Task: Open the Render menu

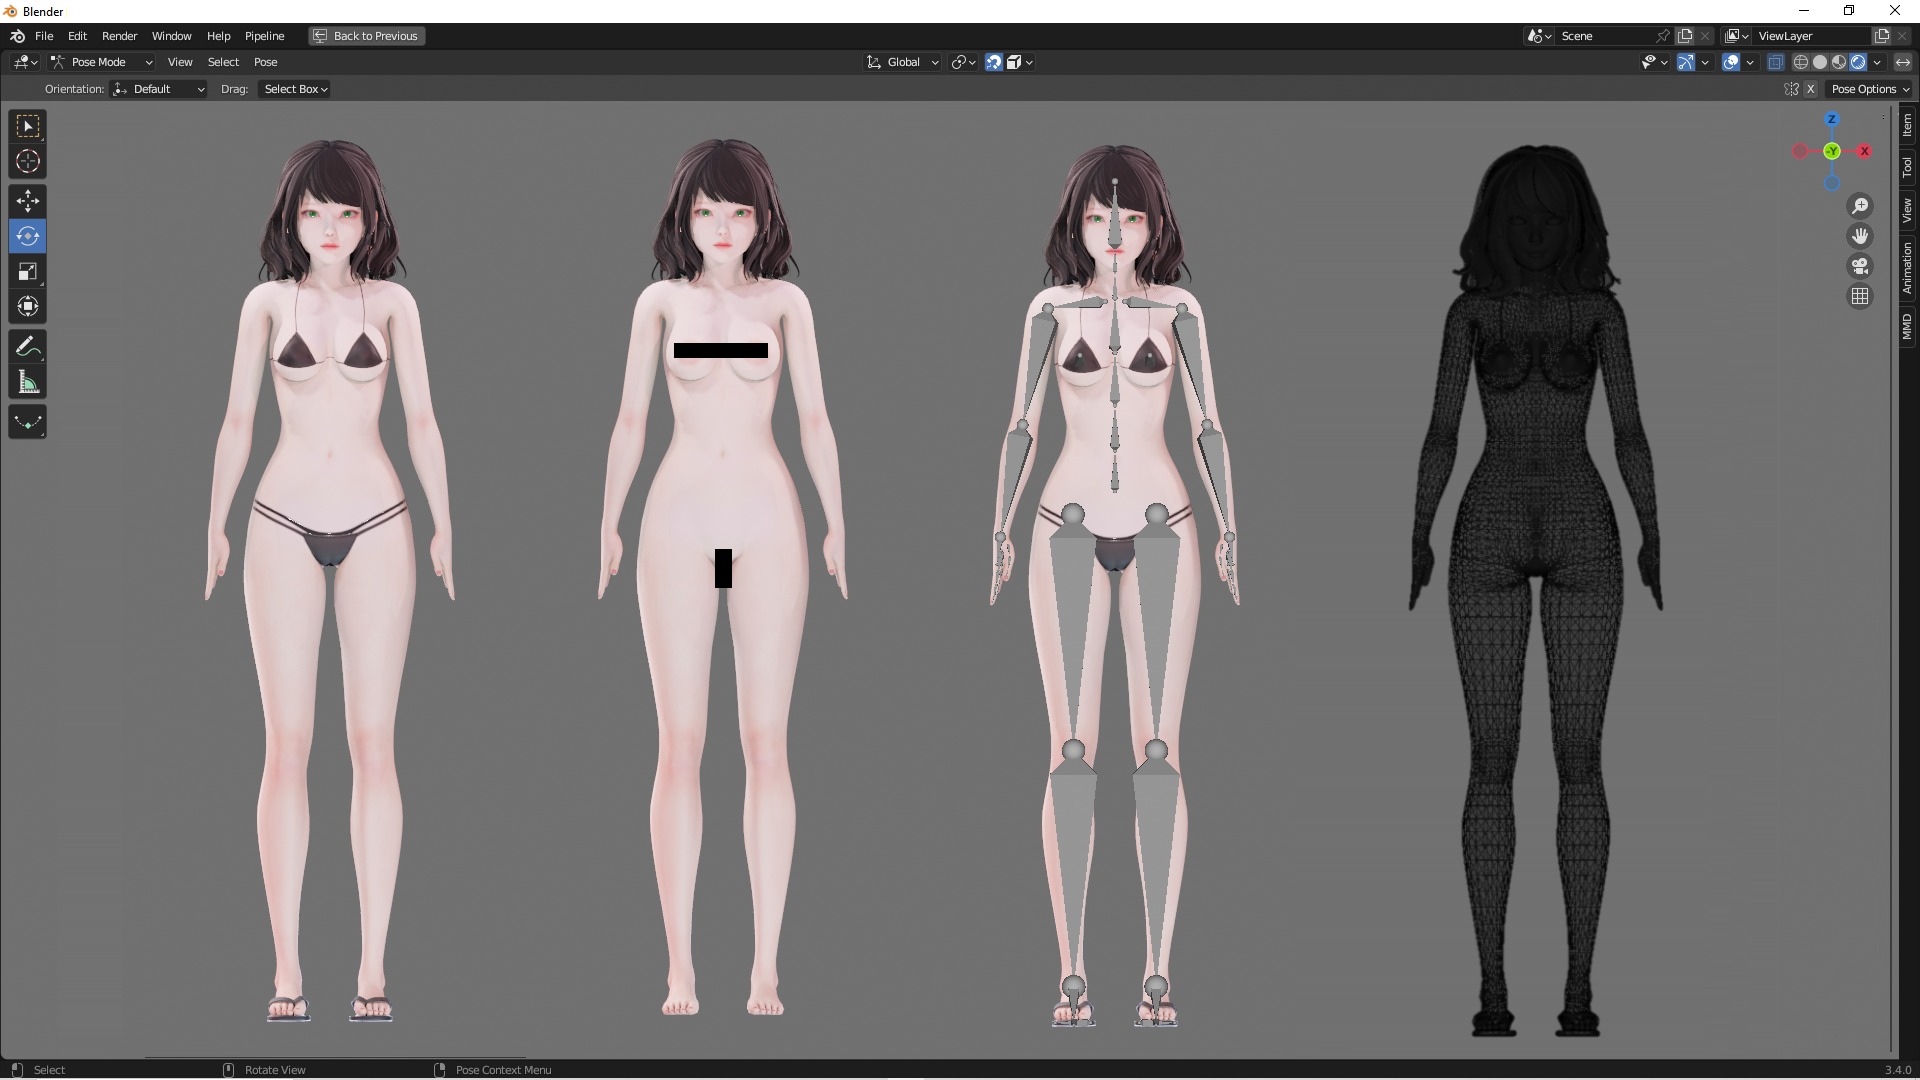Action: (119, 36)
